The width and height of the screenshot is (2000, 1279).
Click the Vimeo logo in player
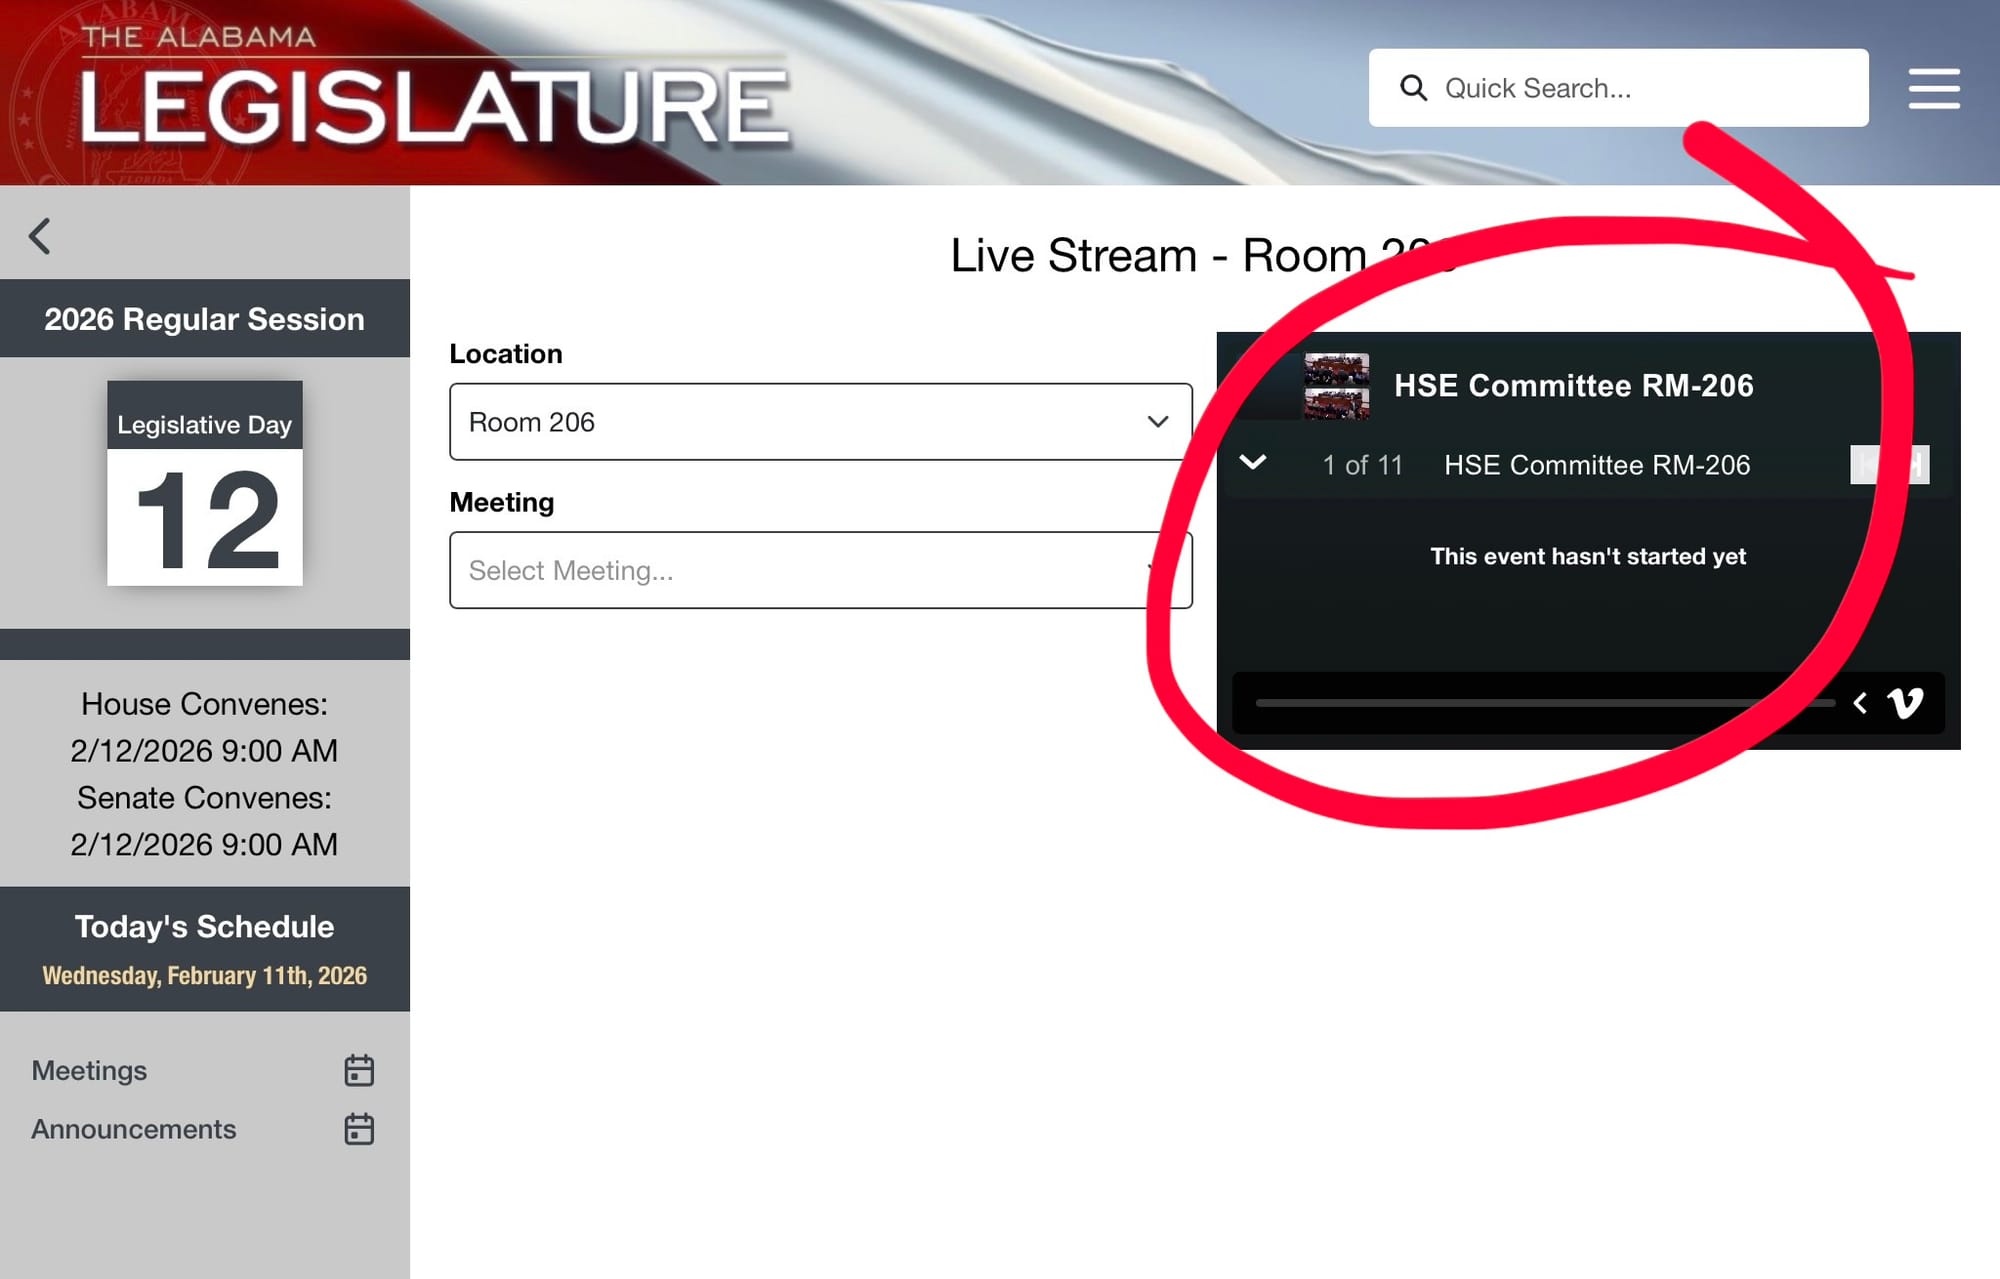[x=1905, y=703]
